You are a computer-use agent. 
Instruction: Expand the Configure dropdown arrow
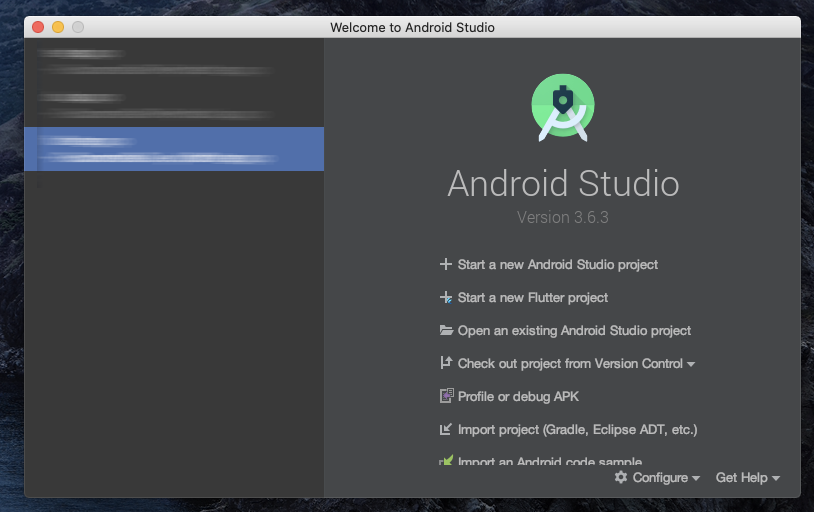click(696, 478)
